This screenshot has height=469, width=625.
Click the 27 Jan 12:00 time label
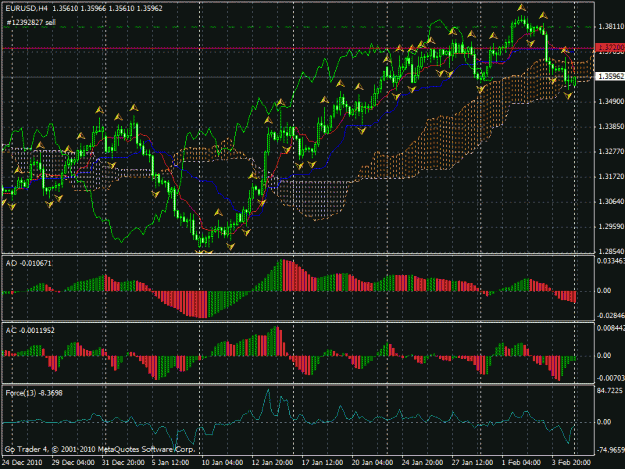(x=472, y=463)
